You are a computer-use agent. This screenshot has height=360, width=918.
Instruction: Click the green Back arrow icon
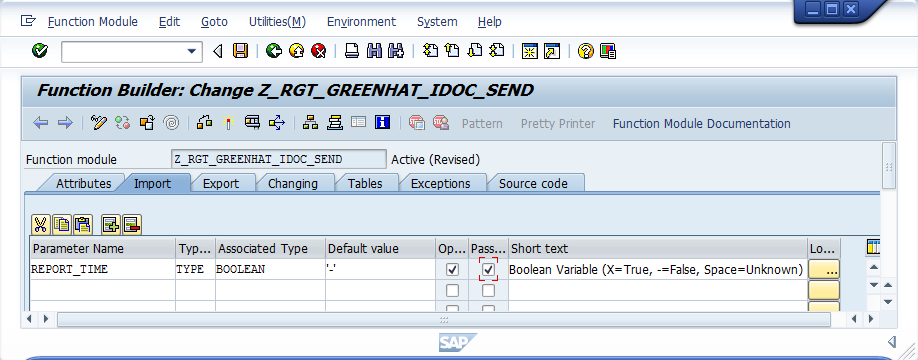point(273,51)
